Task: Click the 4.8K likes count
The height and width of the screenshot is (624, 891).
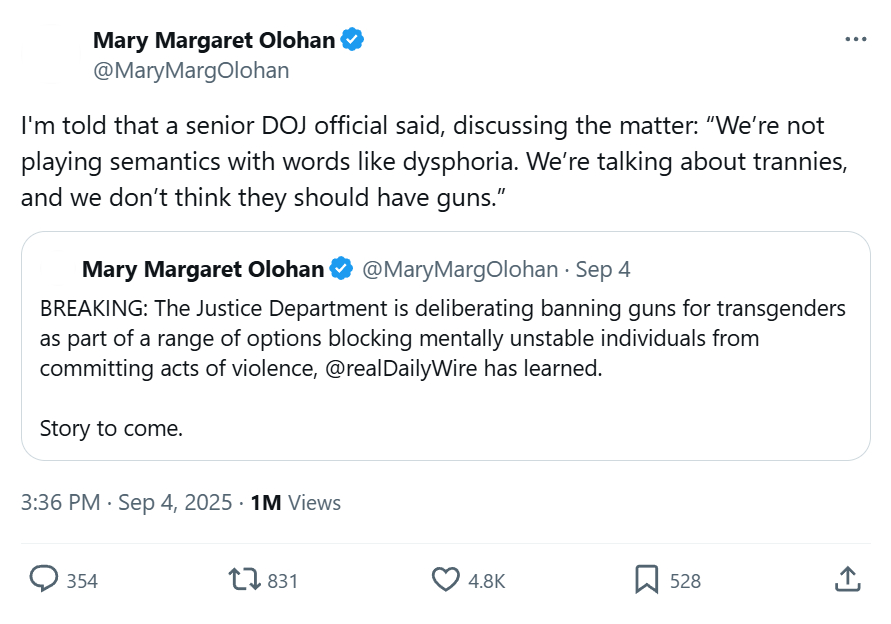Action: pyautogui.click(x=487, y=581)
